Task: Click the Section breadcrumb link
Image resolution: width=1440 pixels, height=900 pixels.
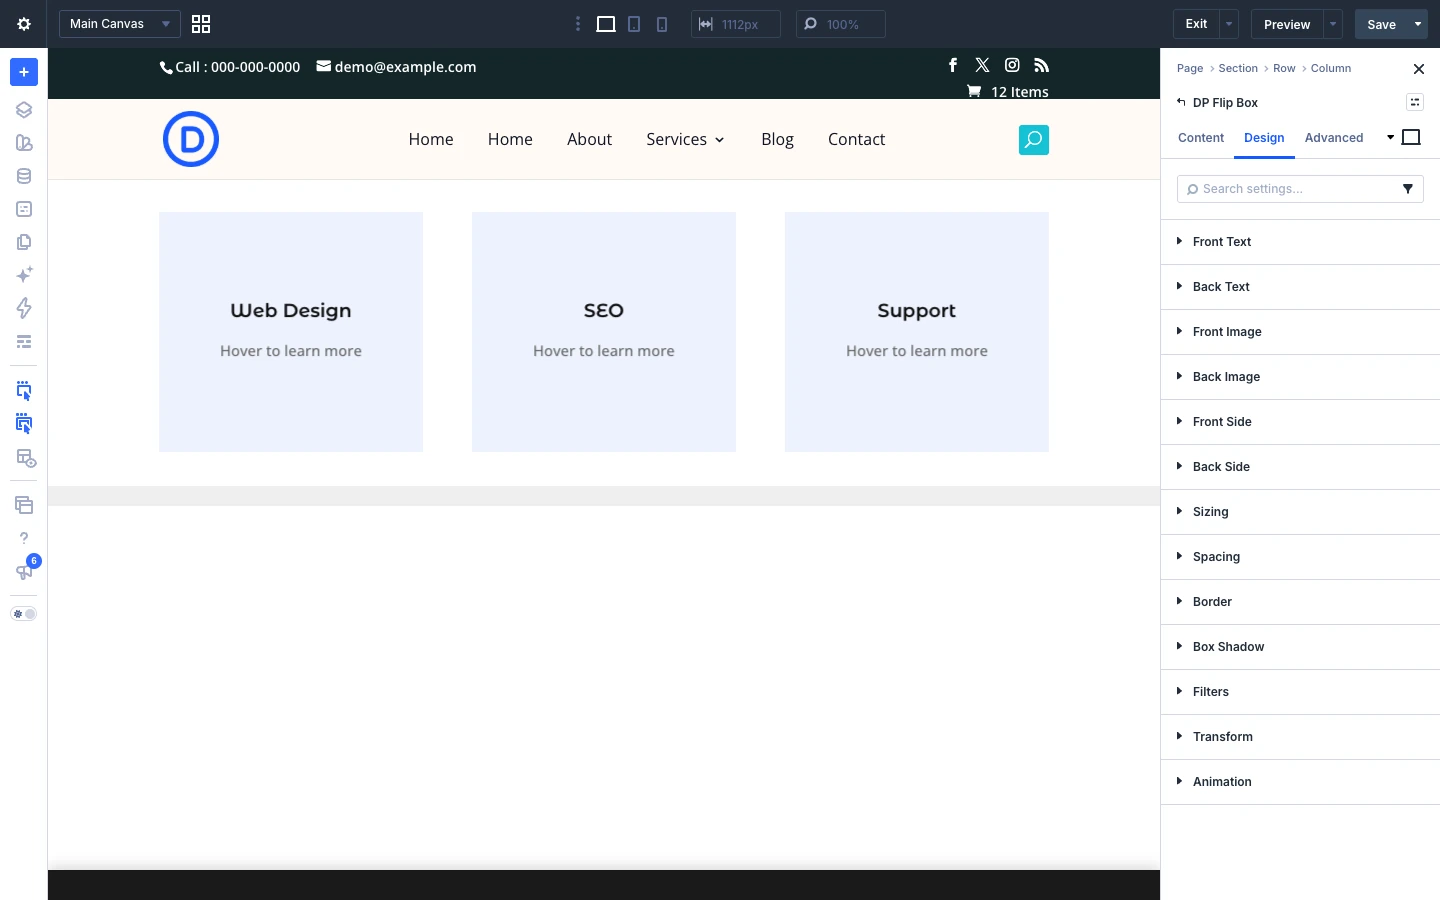Action: point(1238,68)
